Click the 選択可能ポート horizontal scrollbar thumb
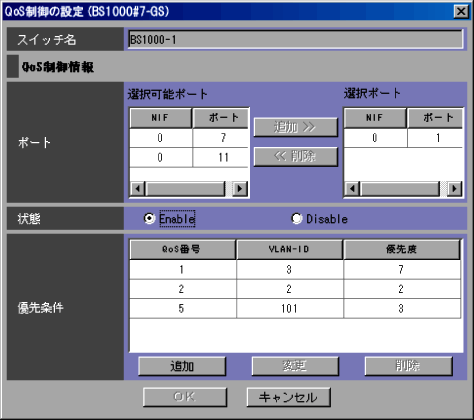This screenshot has width=474, height=420. 185,189
